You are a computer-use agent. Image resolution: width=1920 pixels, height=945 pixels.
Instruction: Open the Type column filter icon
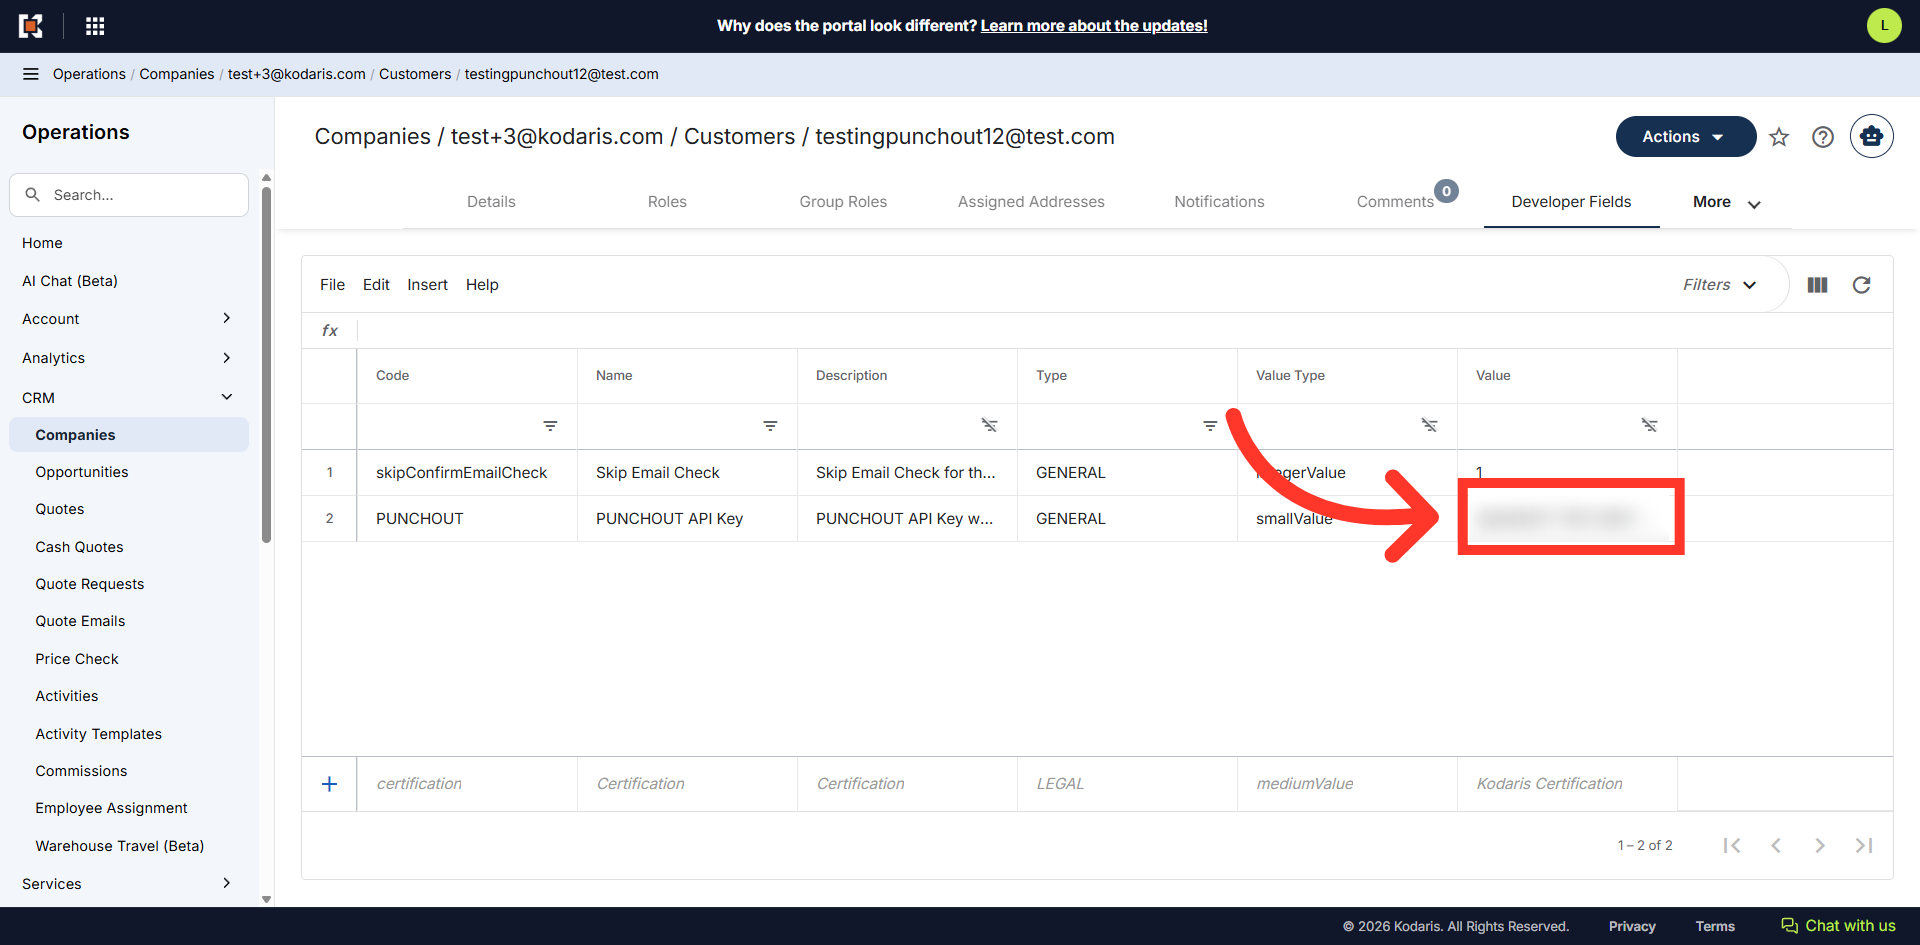coord(1210,426)
